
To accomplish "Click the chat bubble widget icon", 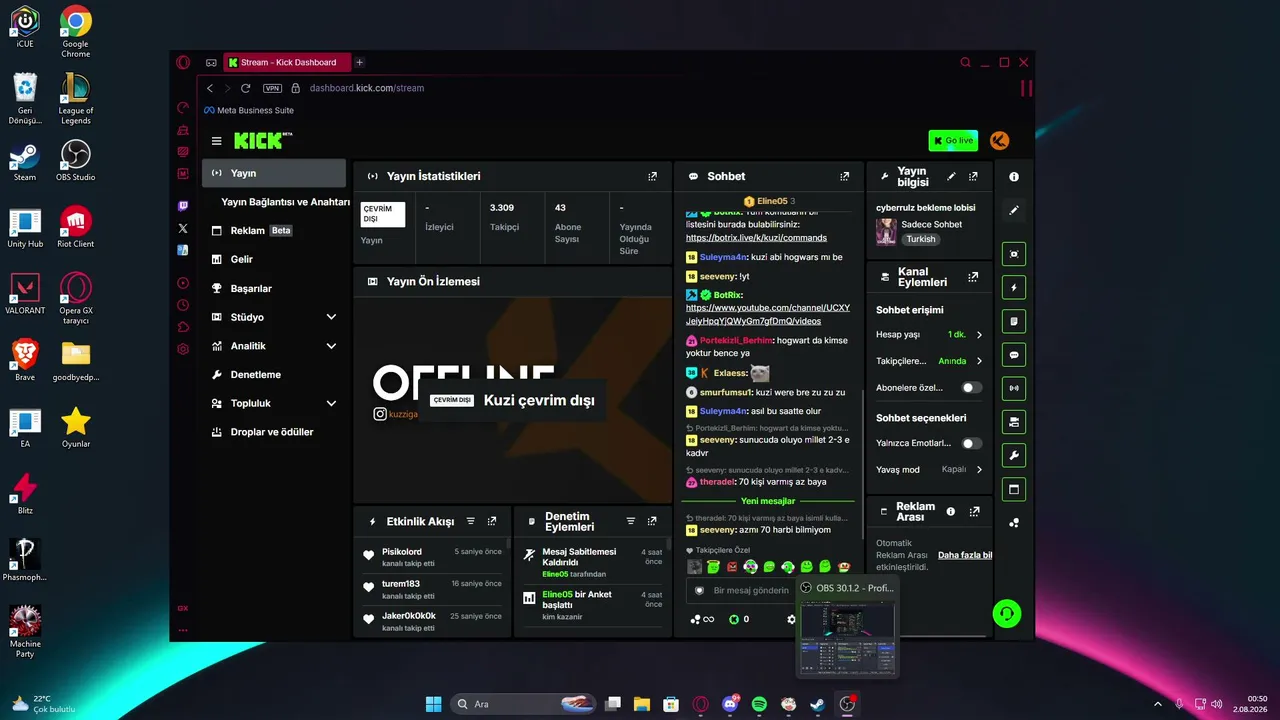I will 1014,355.
